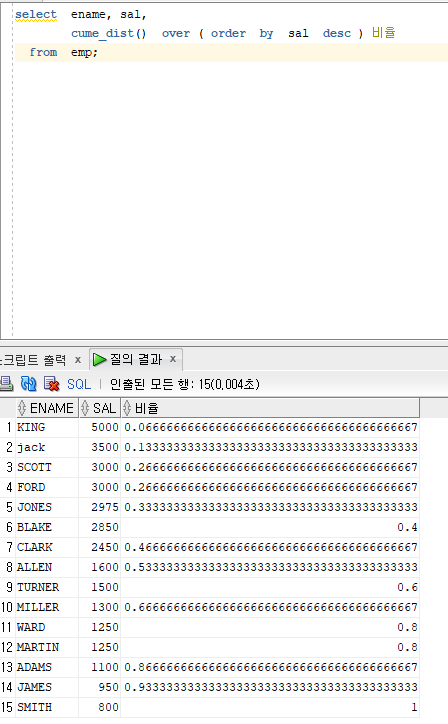The image size is (448, 724).
Task: Click the refresh icon in results toolbar
Action: click(28, 384)
